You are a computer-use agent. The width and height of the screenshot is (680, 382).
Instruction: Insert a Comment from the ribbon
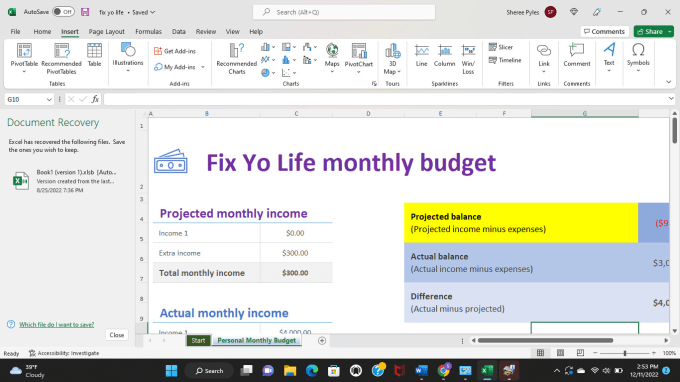pyautogui.click(x=577, y=55)
